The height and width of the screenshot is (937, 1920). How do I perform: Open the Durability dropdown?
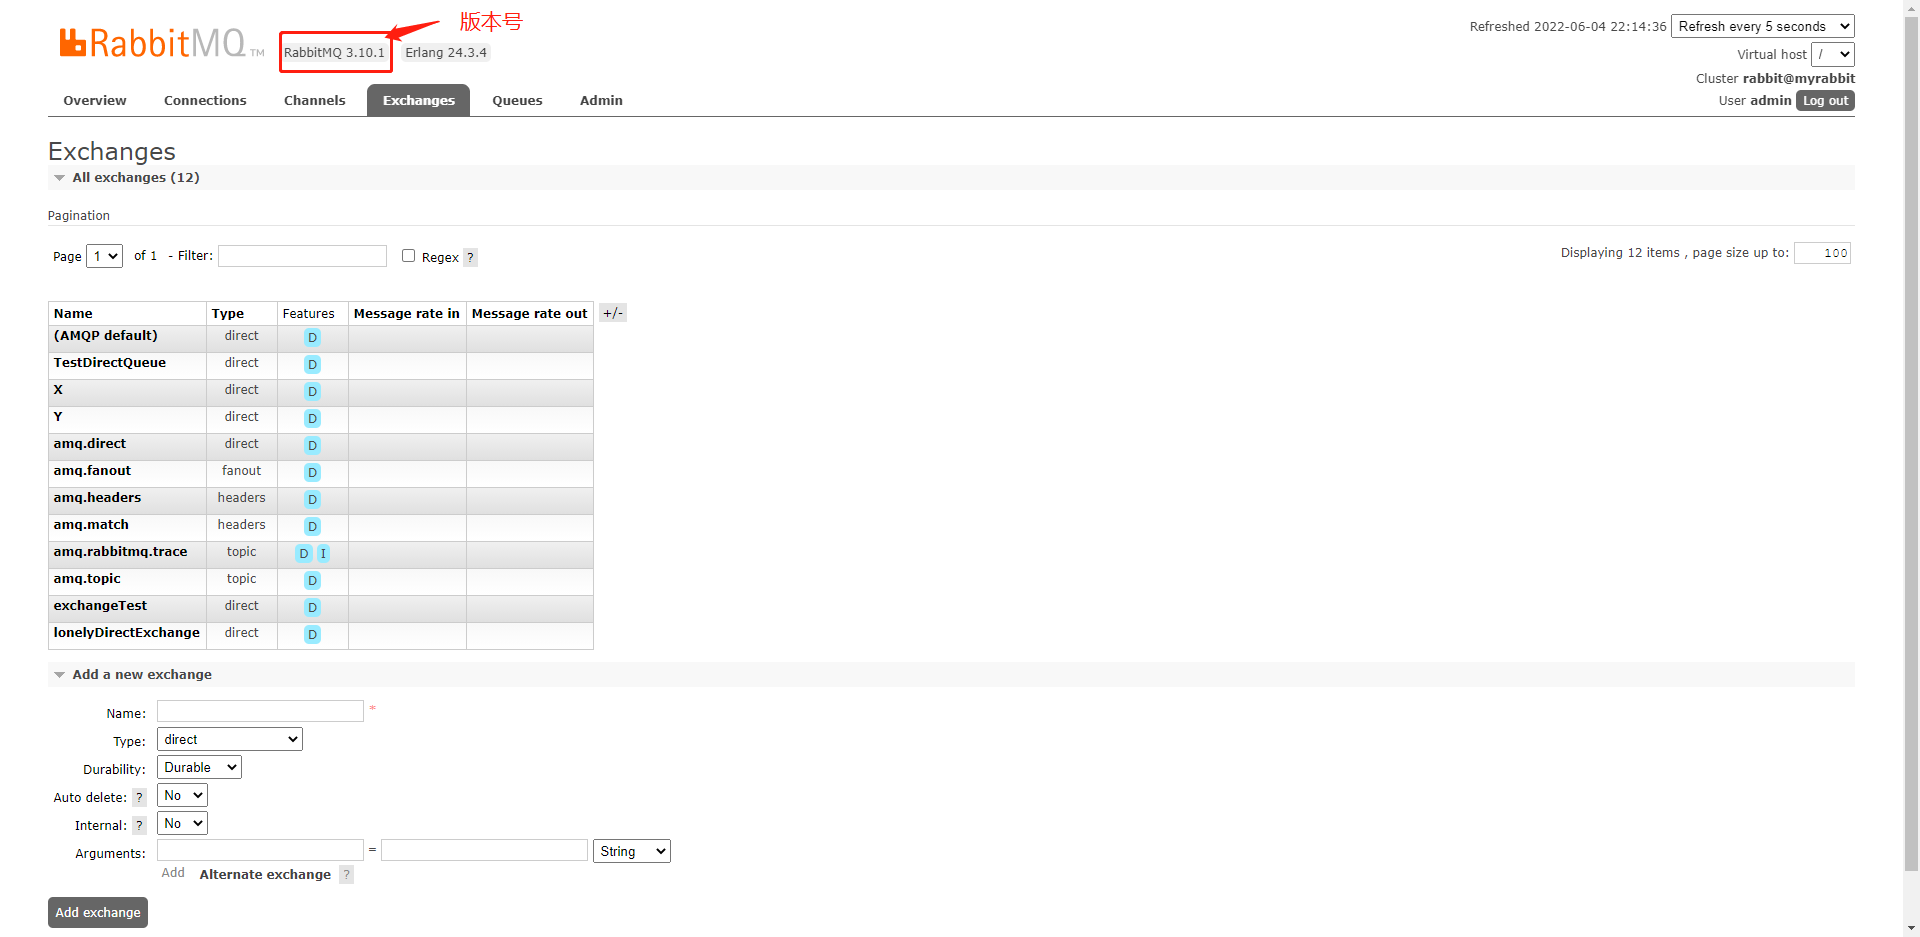pyautogui.click(x=200, y=768)
